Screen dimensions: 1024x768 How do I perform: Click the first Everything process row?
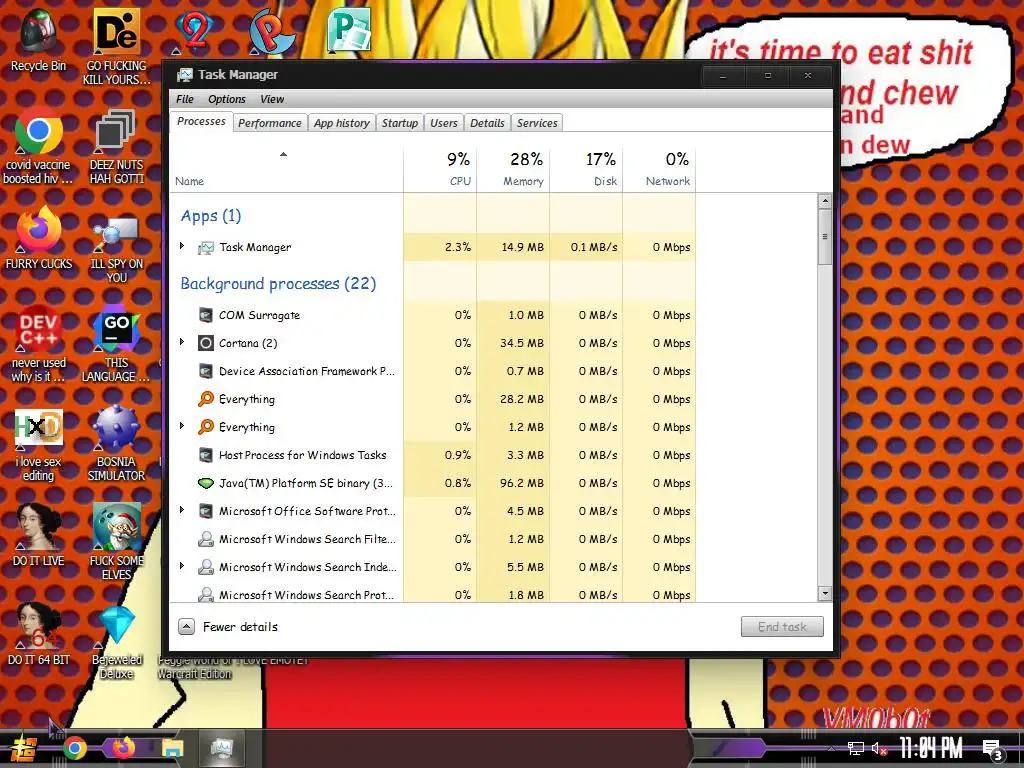click(432, 399)
